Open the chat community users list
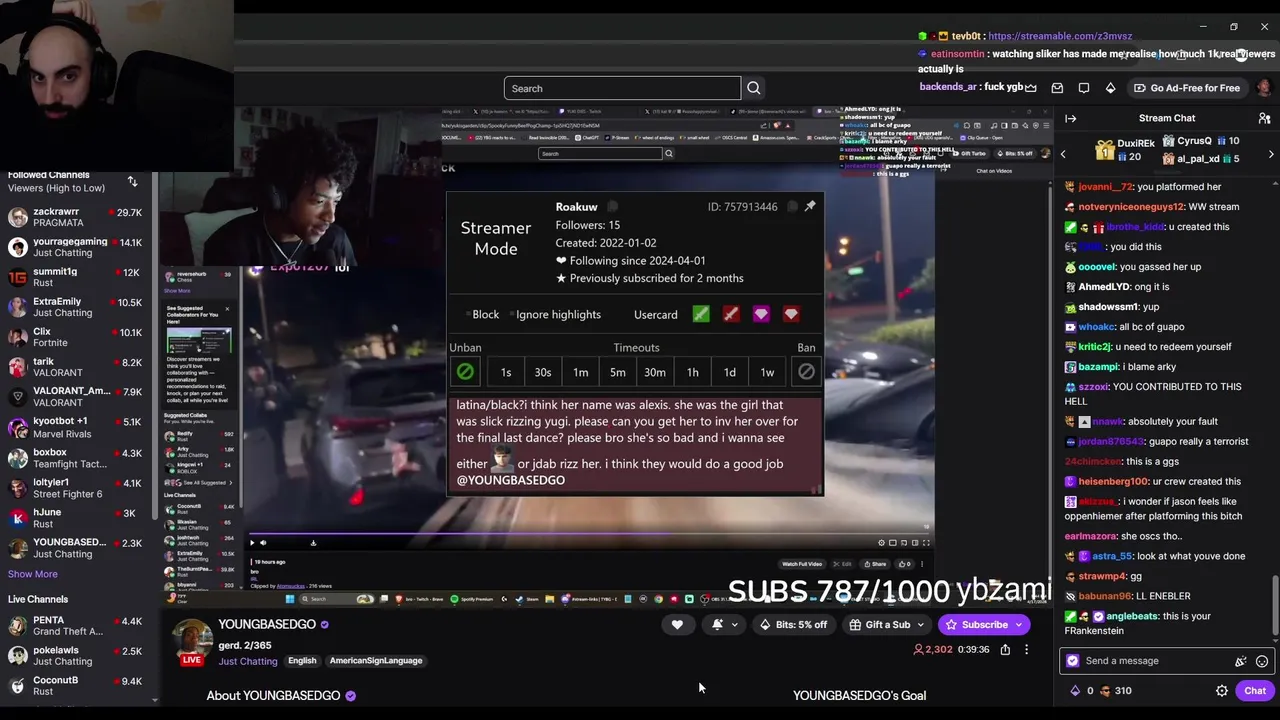The height and width of the screenshot is (720, 1280). pyautogui.click(x=1264, y=118)
